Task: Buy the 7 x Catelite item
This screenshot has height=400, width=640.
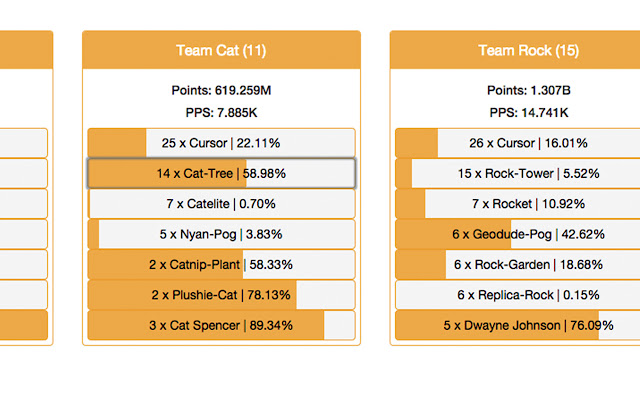Action: point(221,204)
